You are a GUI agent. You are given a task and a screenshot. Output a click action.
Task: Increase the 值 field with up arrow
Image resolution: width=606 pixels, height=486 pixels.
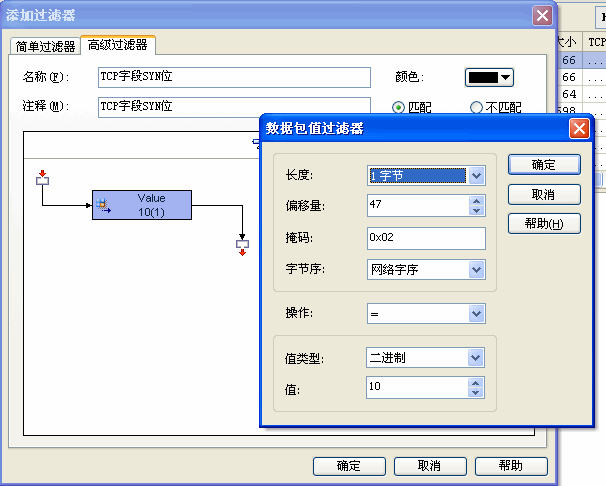point(475,383)
